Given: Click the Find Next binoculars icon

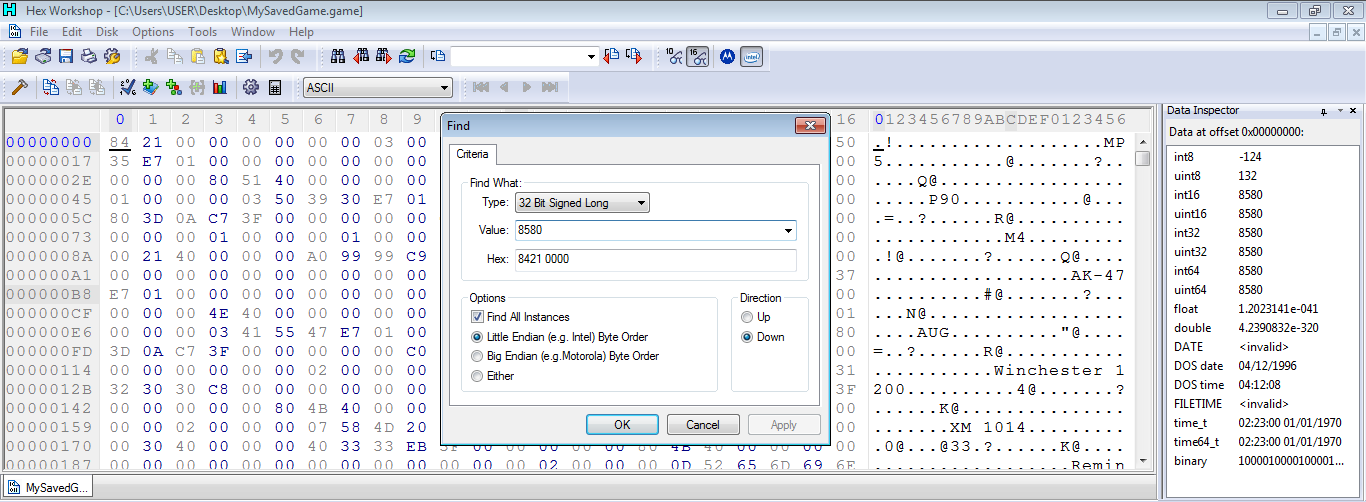Looking at the screenshot, I should tap(384, 57).
